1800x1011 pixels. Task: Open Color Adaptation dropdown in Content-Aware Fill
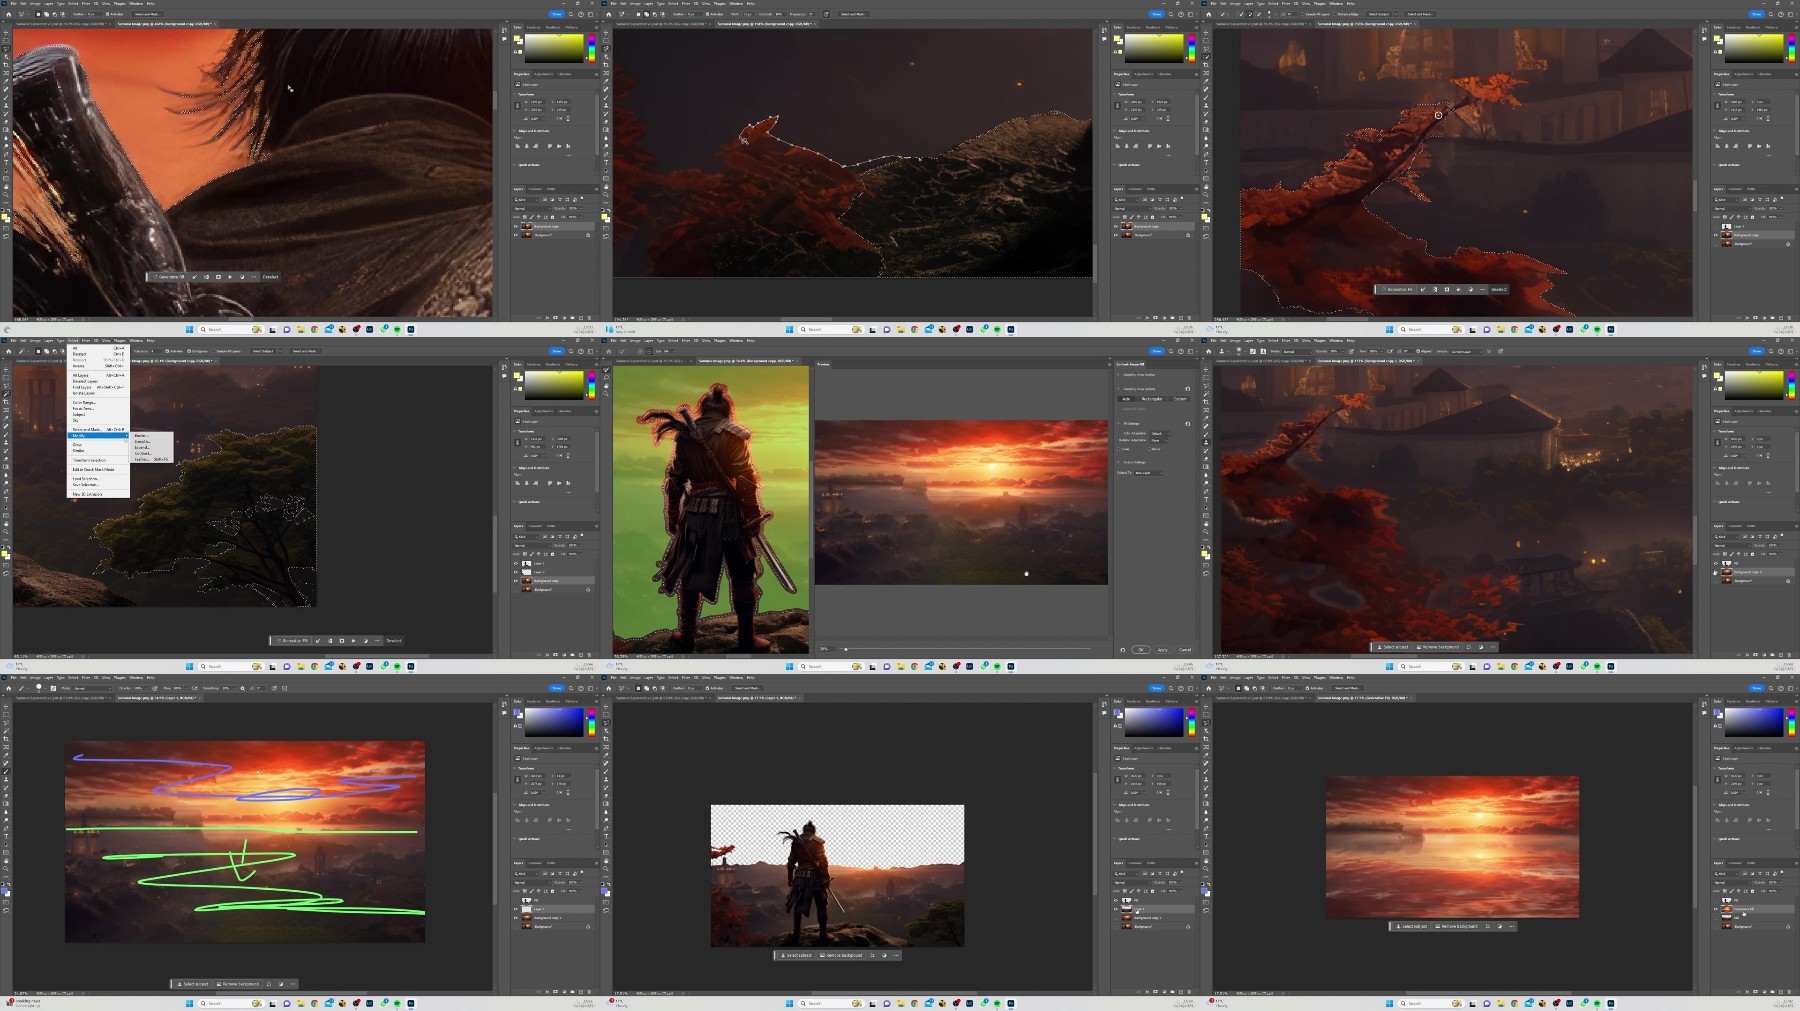(x=1160, y=434)
